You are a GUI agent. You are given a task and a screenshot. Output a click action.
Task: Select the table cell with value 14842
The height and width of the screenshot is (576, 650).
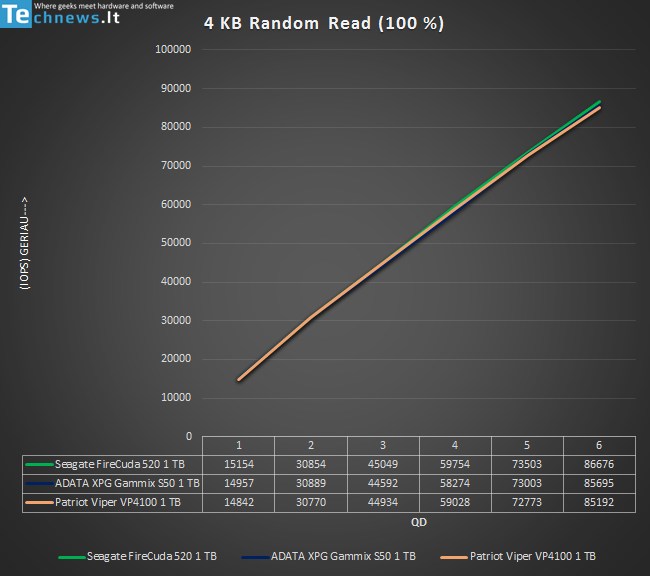click(x=238, y=501)
